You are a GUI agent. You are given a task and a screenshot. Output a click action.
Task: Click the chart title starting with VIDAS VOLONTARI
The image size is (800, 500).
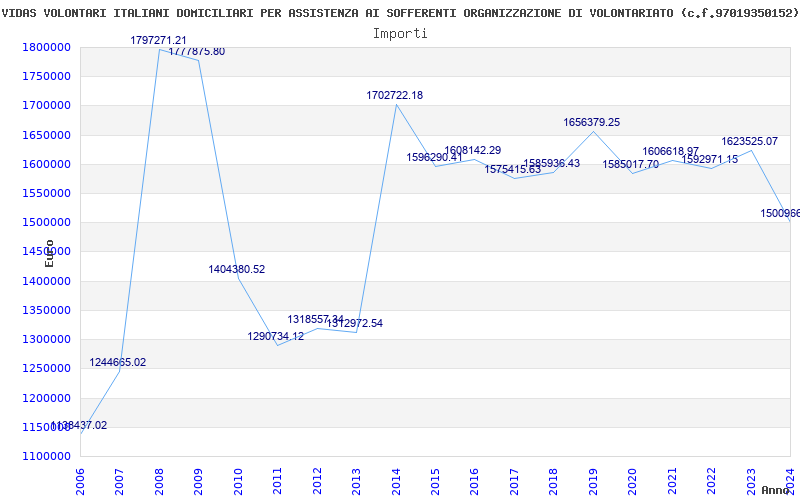[400, 13]
